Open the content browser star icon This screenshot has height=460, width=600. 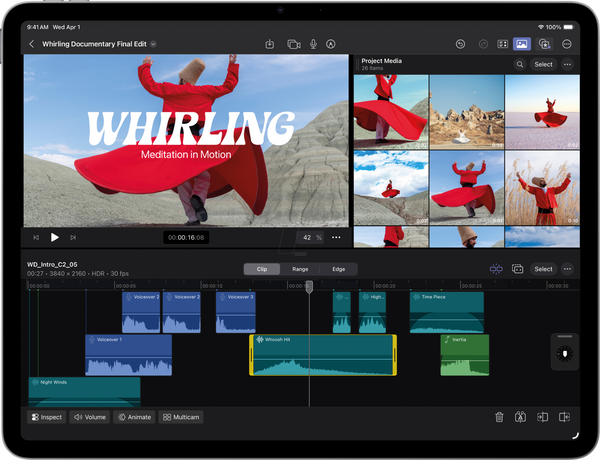pos(544,44)
